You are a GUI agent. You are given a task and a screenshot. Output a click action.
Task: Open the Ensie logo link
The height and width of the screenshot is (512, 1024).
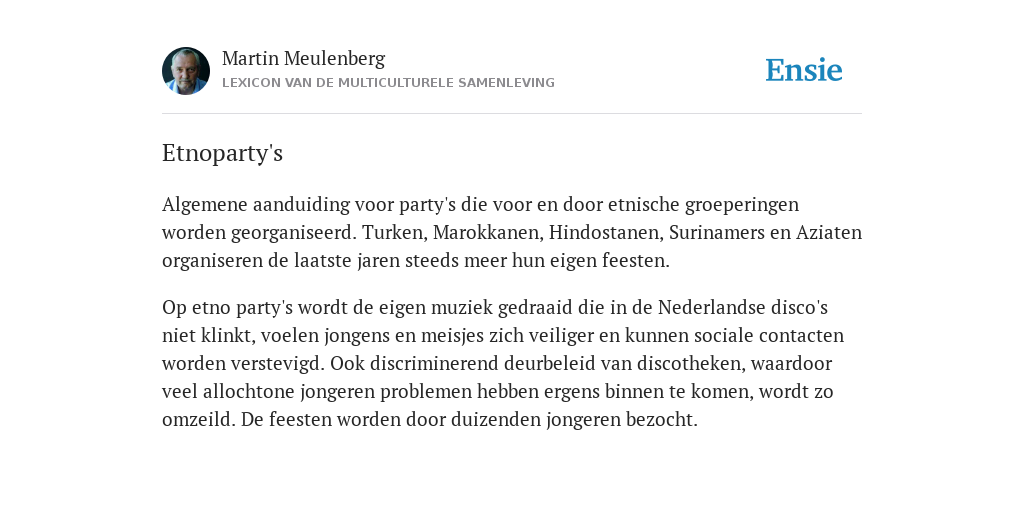coord(804,70)
